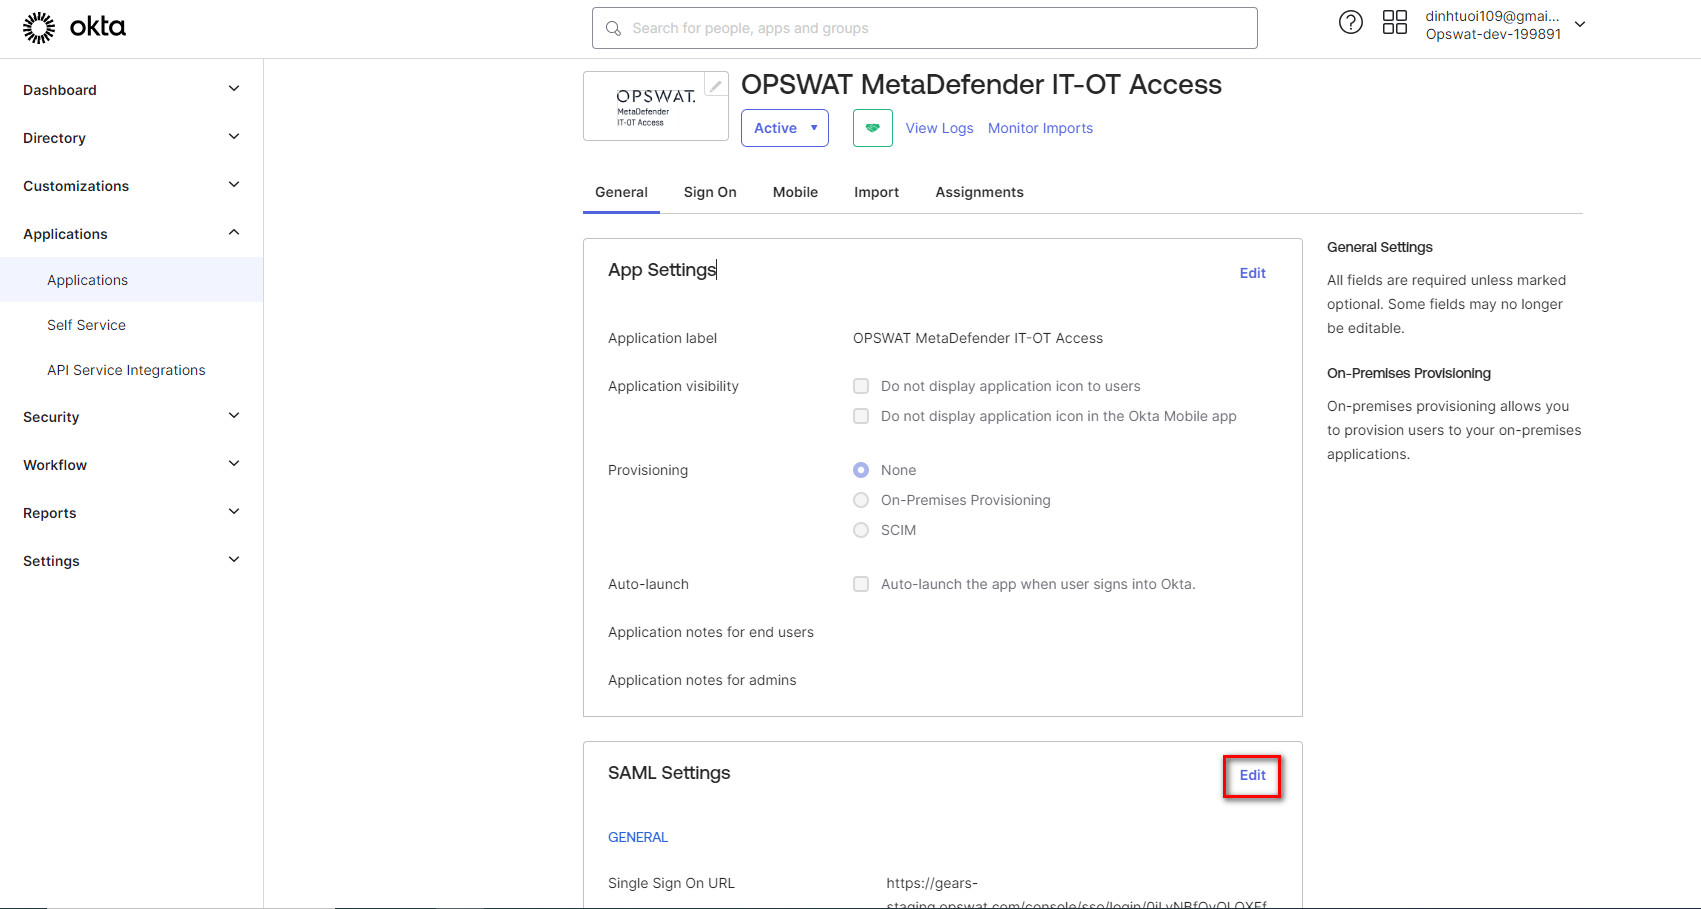Click the OPSWAT app logo thumbnail
The height and width of the screenshot is (909, 1701).
click(x=655, y=107)
